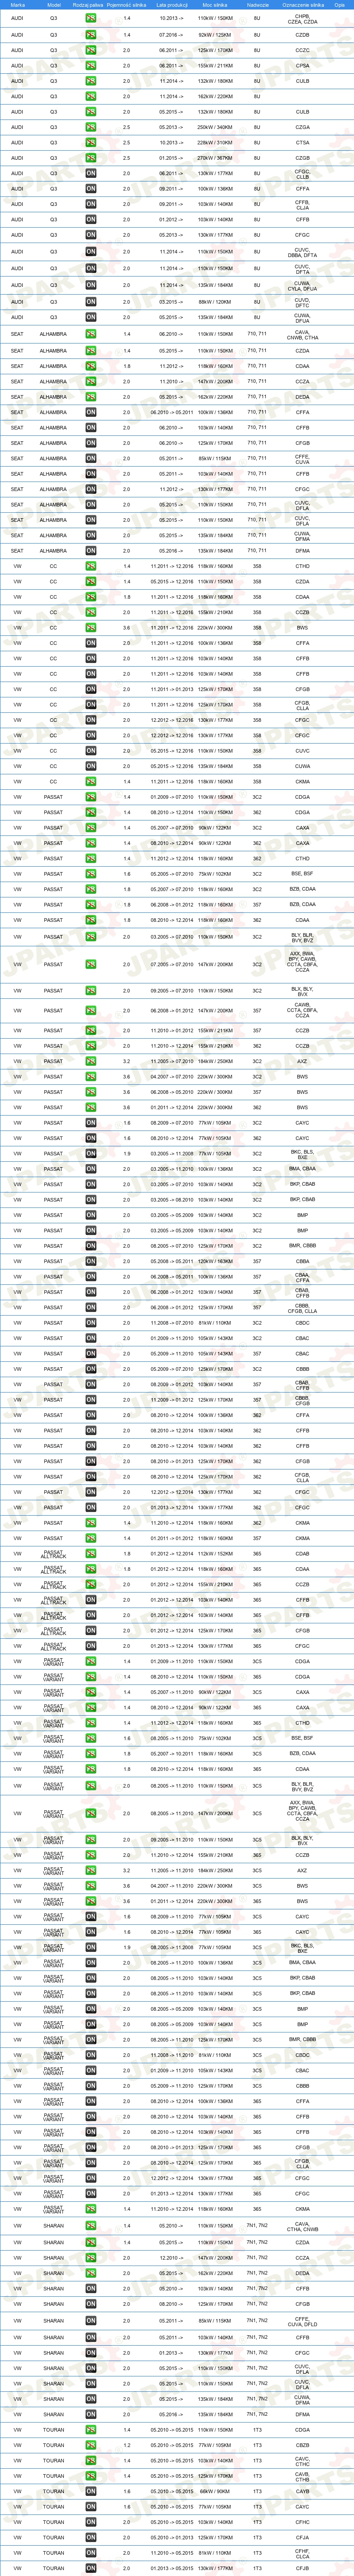Image resolution: width=354 pixels, height=2576 pixels.
Task: Click petrol icon in VW CC CTHD row
Action: tap(91, 566)
